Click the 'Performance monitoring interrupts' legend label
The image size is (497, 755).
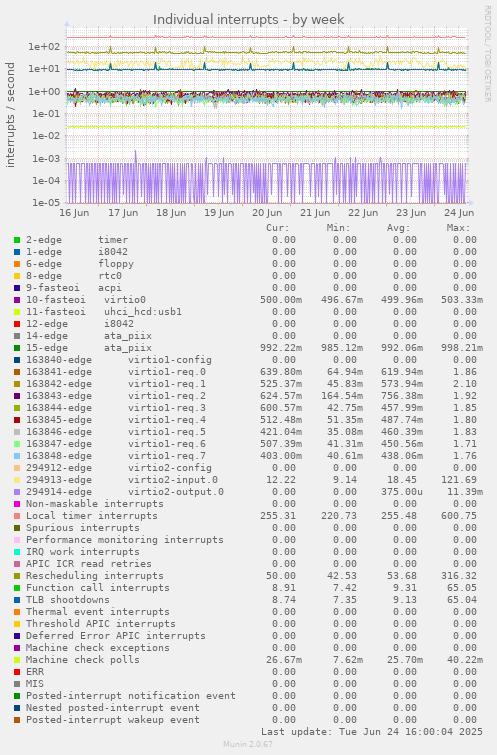tap(125, 540)
